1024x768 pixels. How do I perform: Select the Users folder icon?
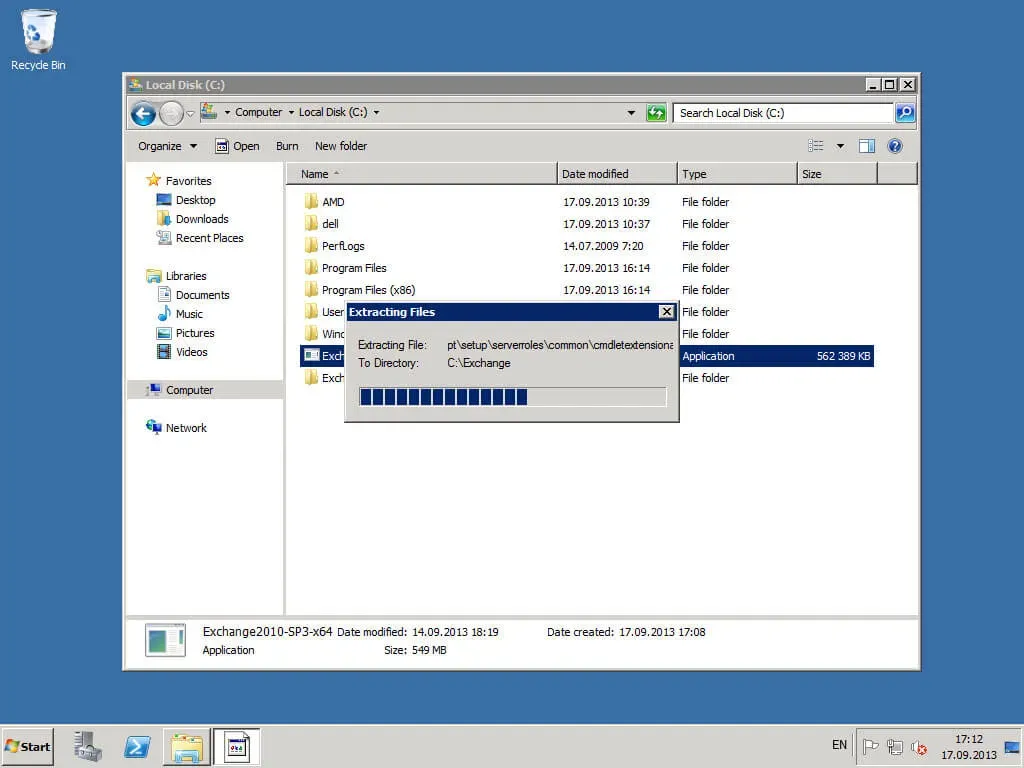click(x=312, y=312)
